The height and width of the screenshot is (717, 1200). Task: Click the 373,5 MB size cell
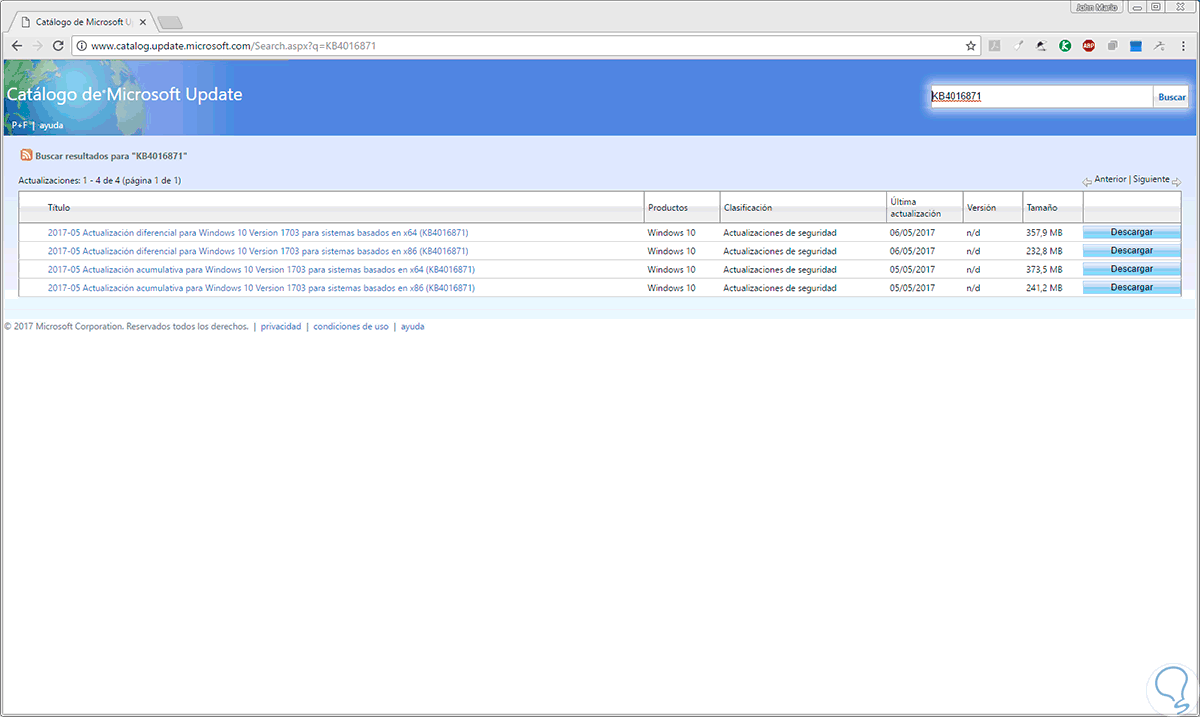[1042, 269]
